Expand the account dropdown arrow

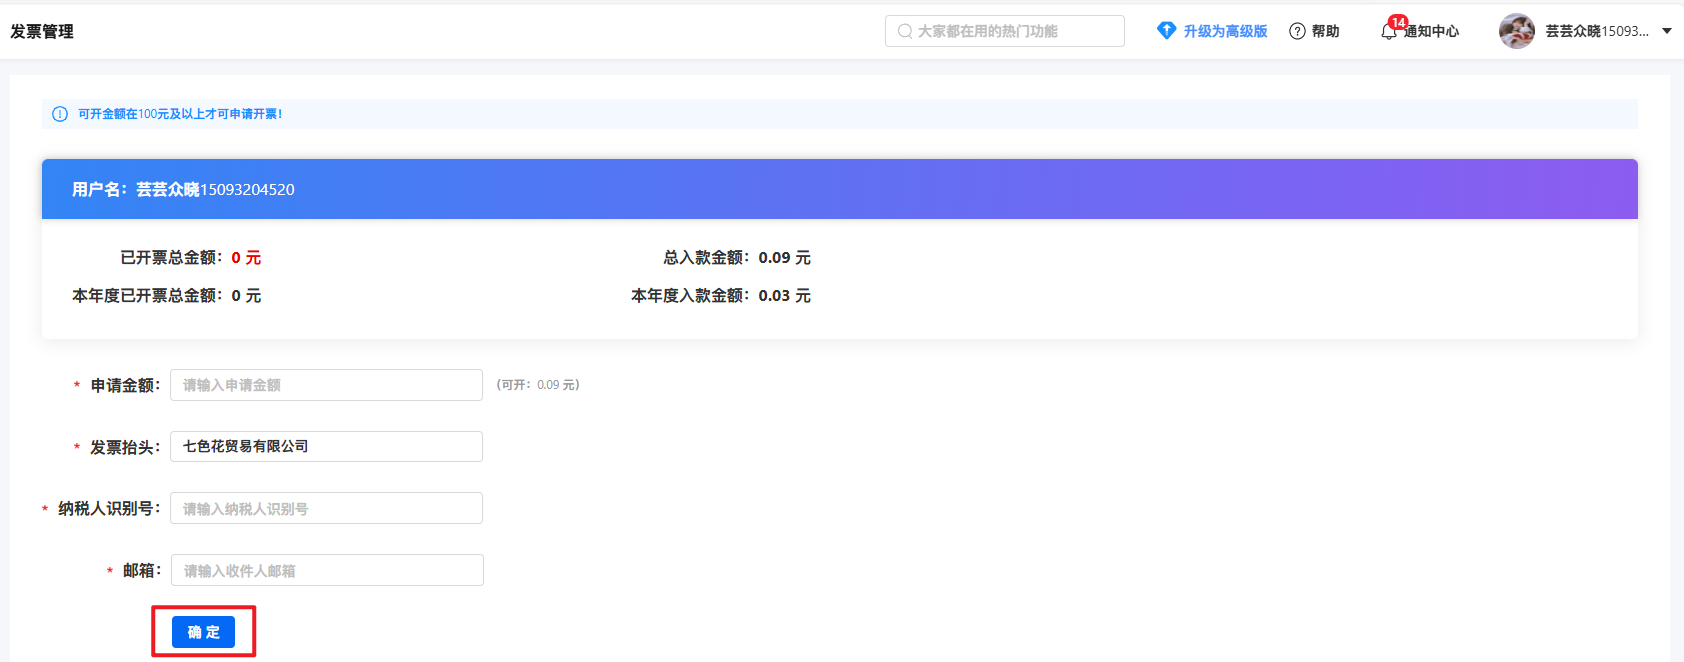click(x=1667, y=31)
